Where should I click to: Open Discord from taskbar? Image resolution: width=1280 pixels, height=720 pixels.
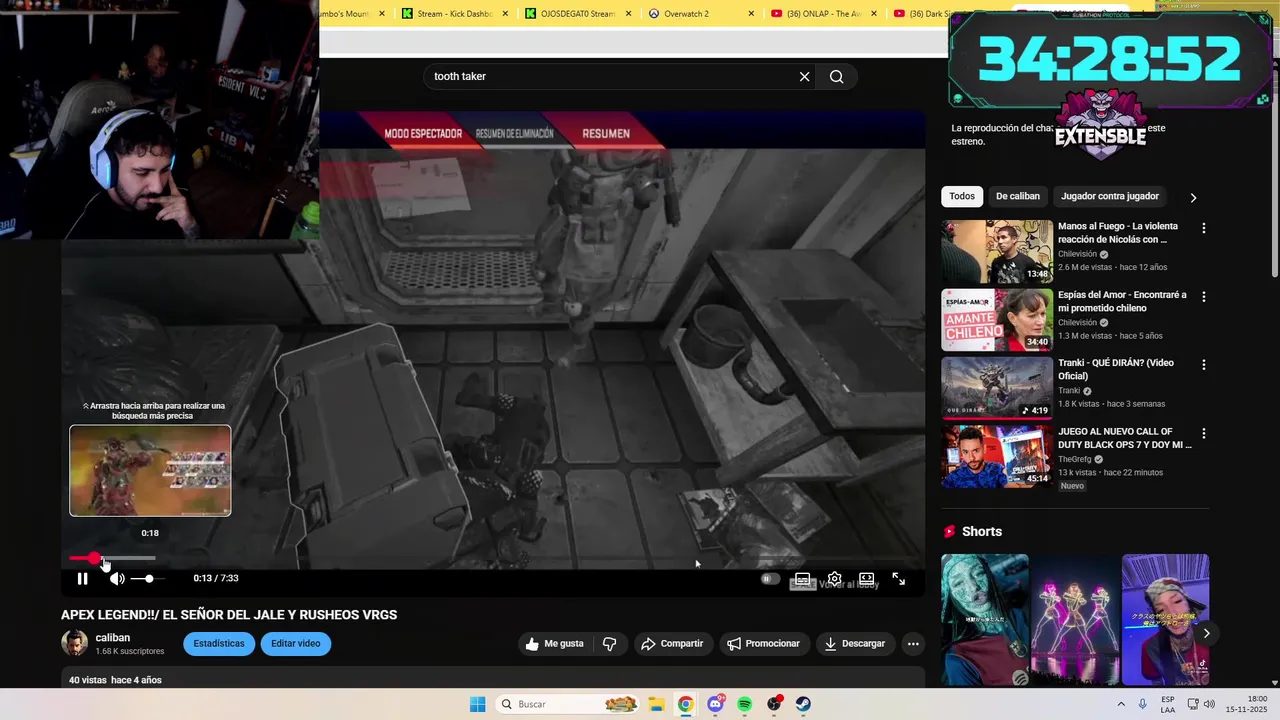(x=715, y=704)
